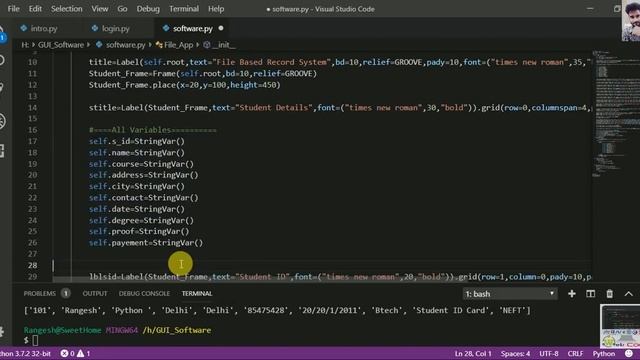Click the Explorer icon with badge in activity bar

coord(2,35)
